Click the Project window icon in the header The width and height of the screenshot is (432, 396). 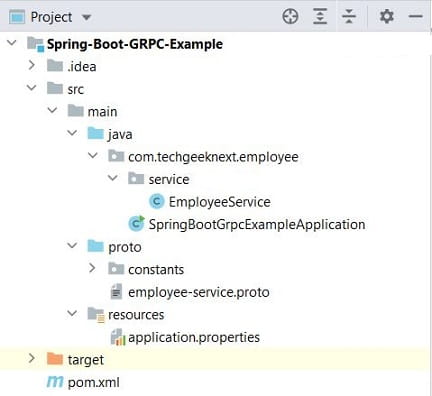(17, 17)
